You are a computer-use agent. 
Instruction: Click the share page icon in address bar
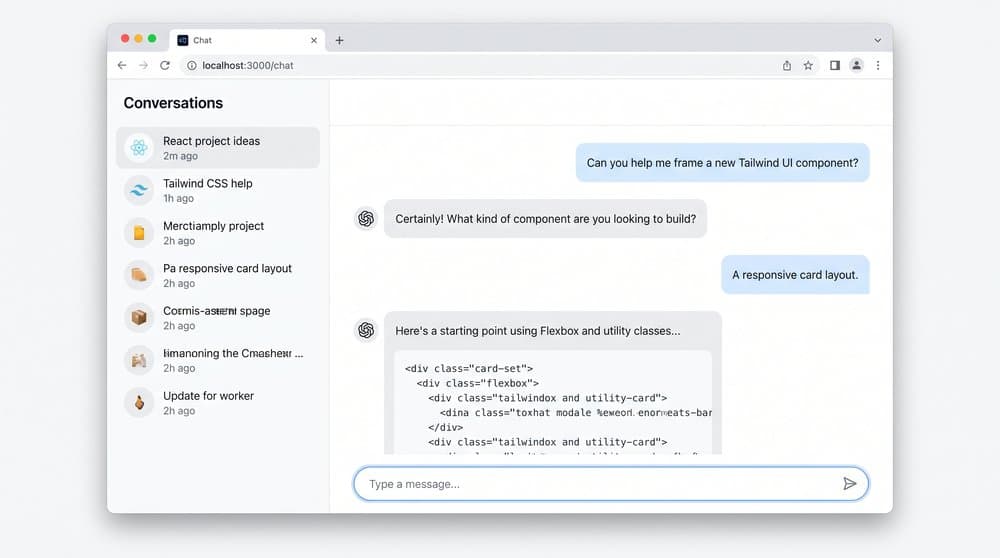[x=787, y=65]
